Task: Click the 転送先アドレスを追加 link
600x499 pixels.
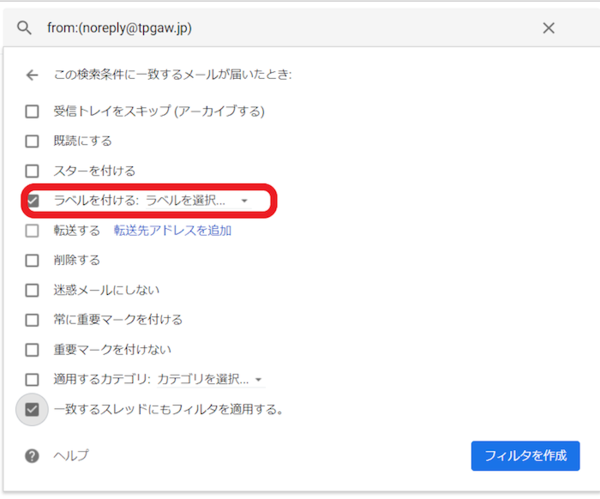Action: tap(173, 230)
